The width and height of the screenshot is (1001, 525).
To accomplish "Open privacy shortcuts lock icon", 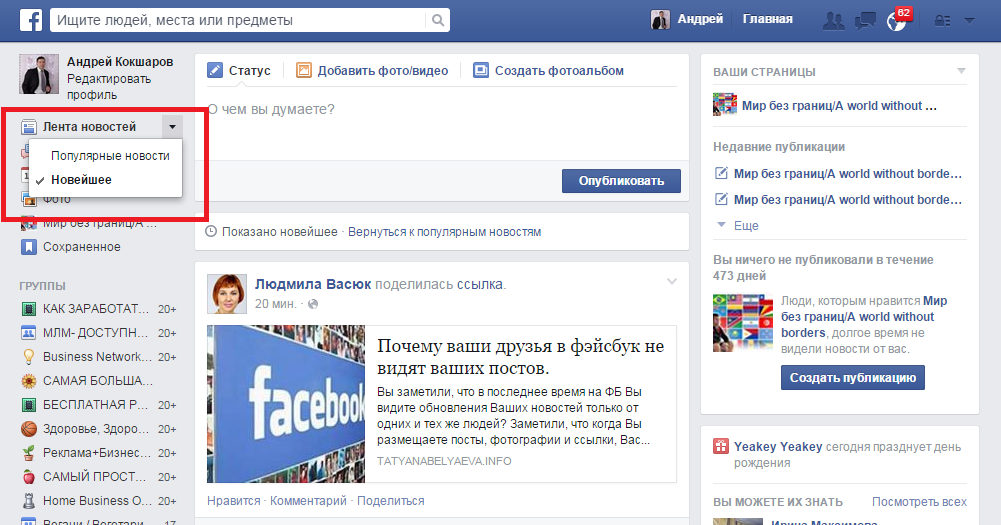I will pyautogui.click(x=942, y=20).
